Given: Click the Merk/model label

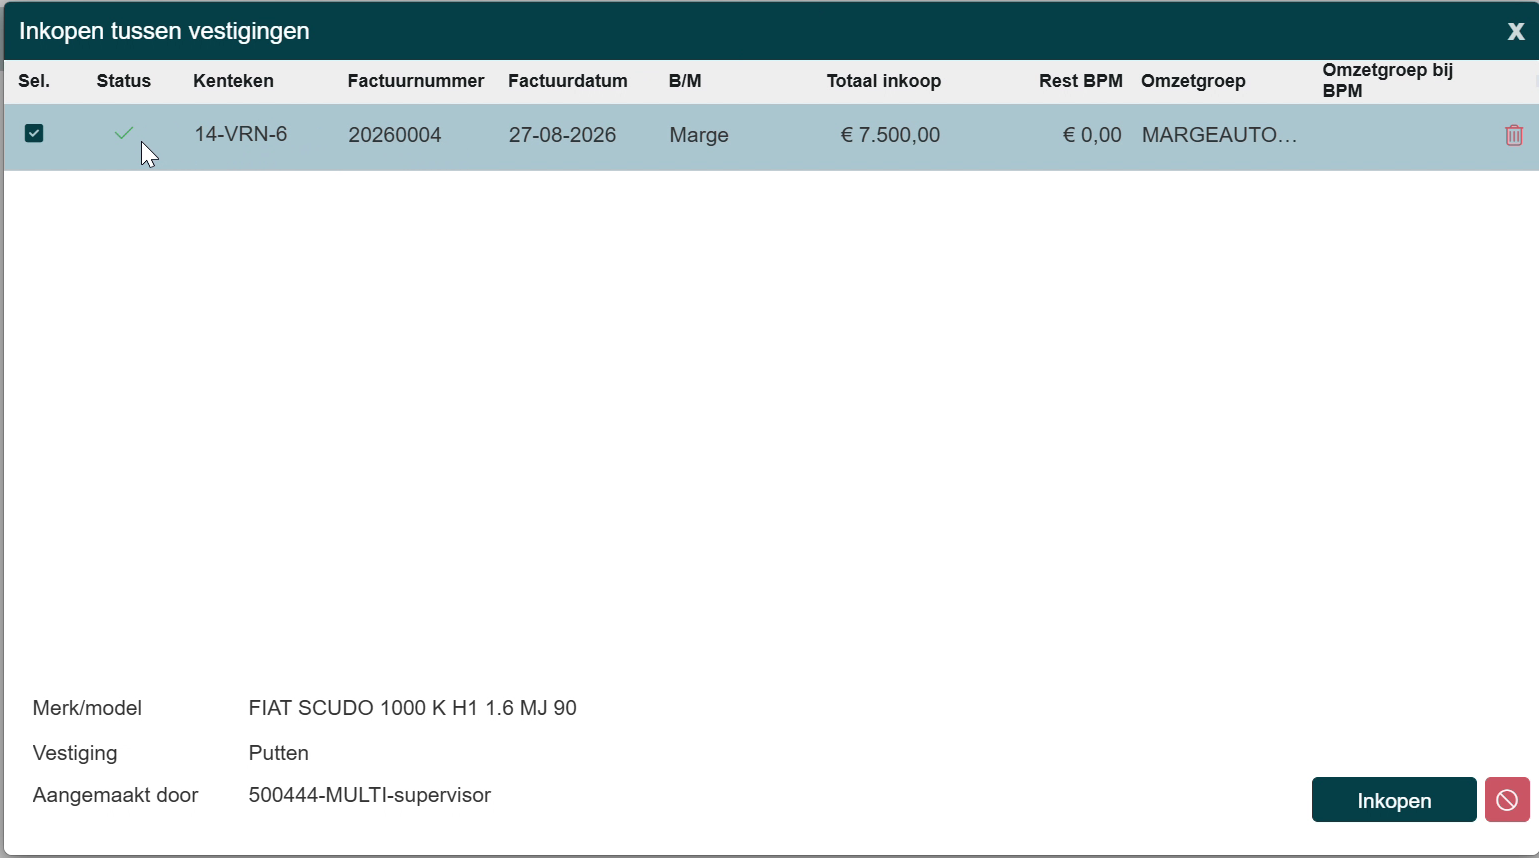Looking at the screenshot, I should point(87,708).
